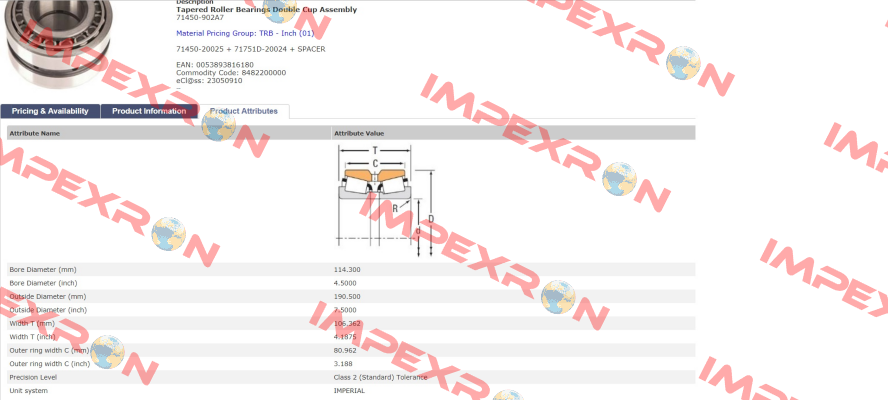Select the product title Tapered Roller Bearings text
Screen dimensions: 888x400
(267, 10)
